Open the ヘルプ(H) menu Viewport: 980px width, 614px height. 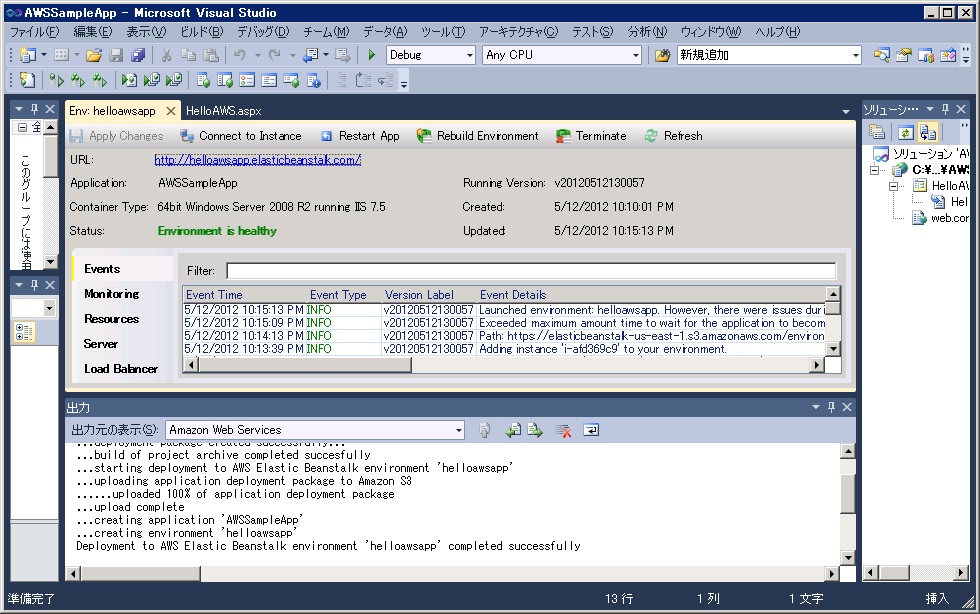click(x=778, y=32)
